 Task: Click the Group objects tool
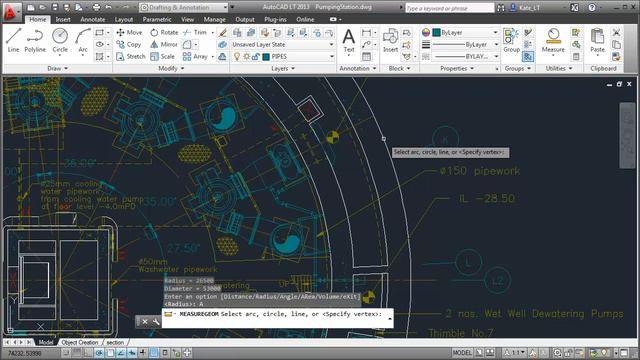click(x=511, y=40)
